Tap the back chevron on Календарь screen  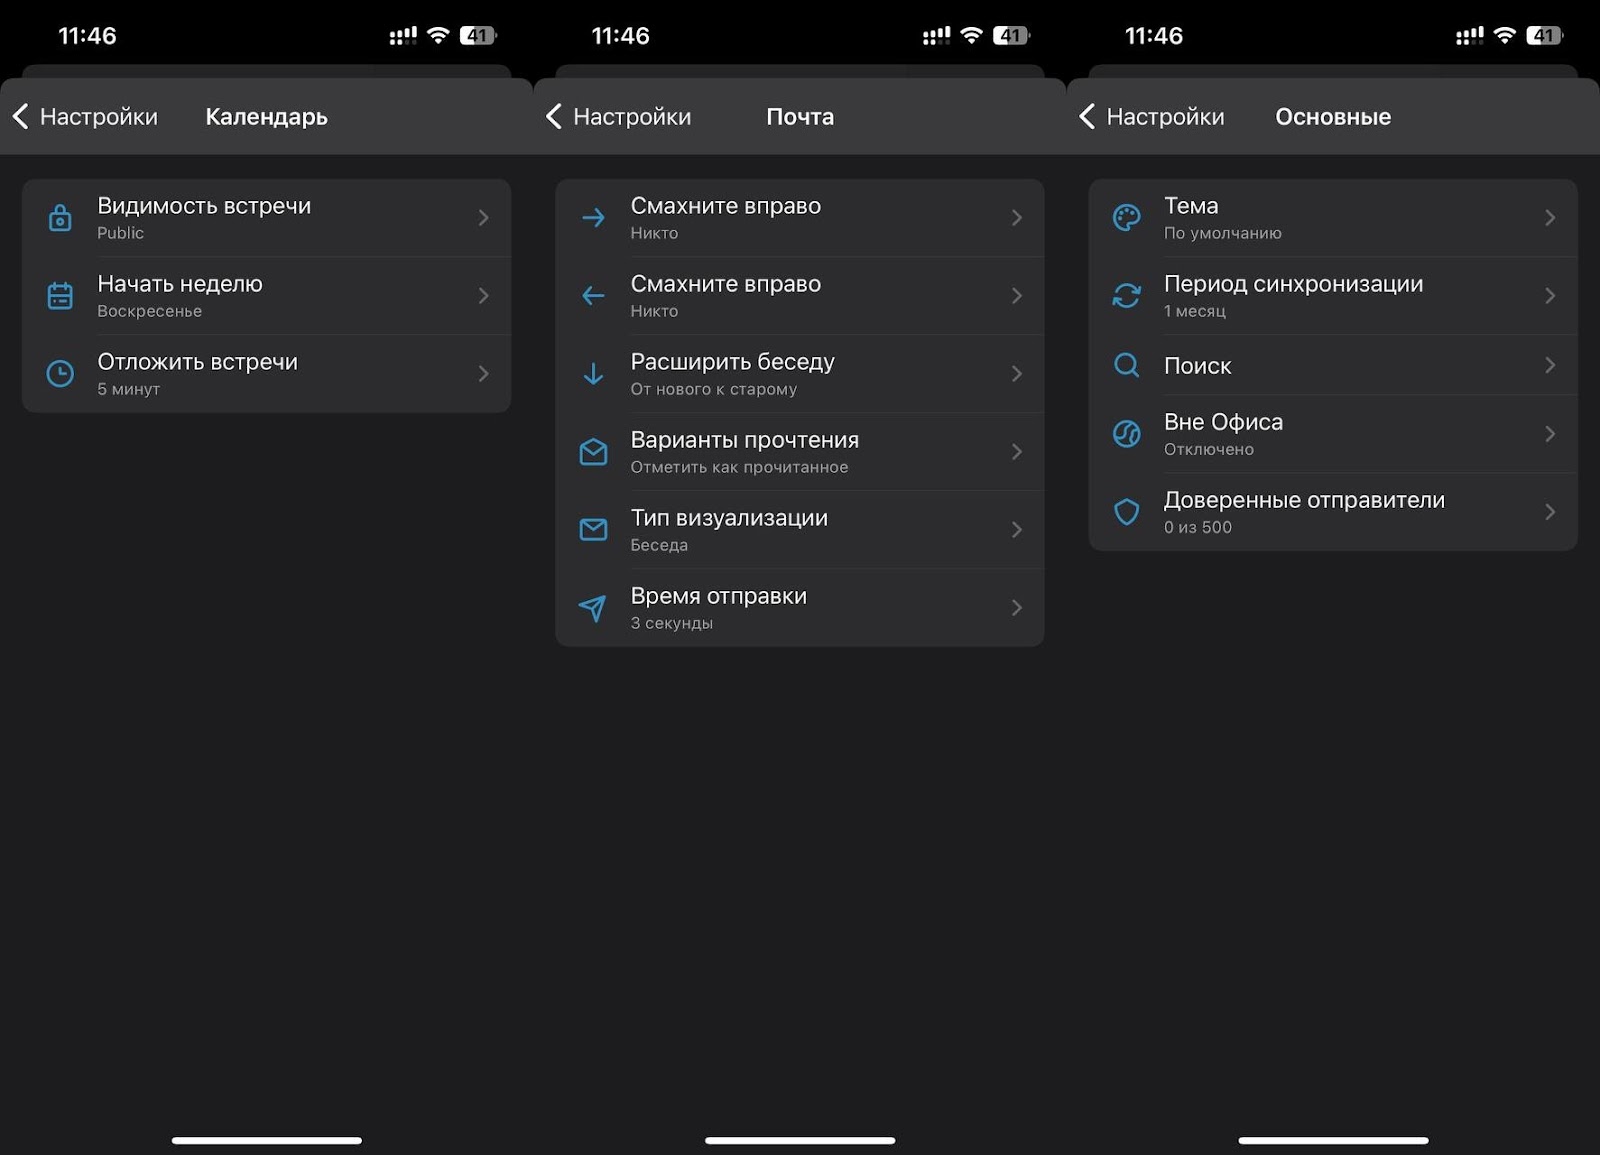pos(20,116)
